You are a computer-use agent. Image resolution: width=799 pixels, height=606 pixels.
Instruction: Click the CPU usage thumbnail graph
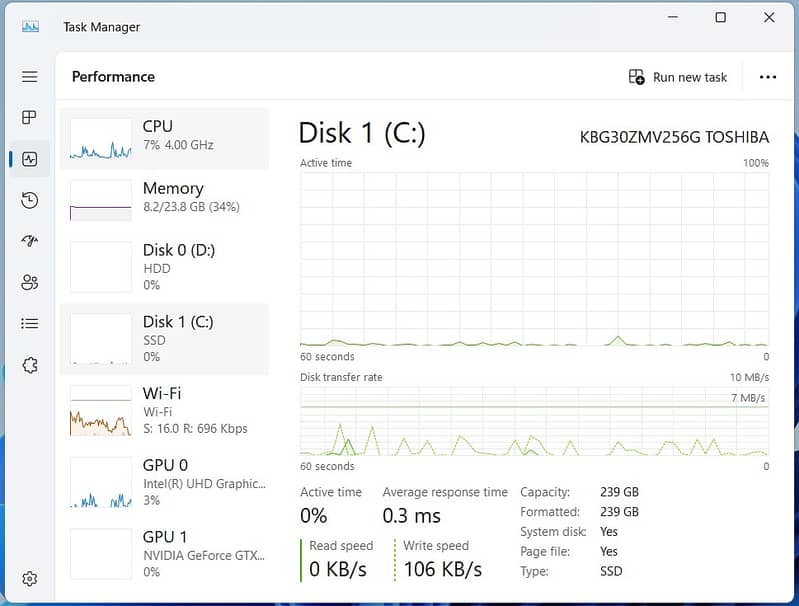coord(101,139)
